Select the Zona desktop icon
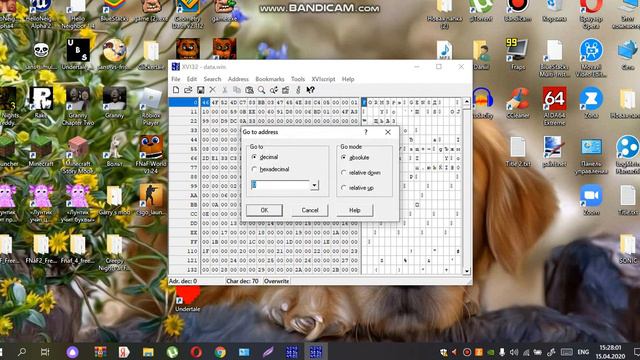This screenshot has height=360, width=640. click(591, 104)
